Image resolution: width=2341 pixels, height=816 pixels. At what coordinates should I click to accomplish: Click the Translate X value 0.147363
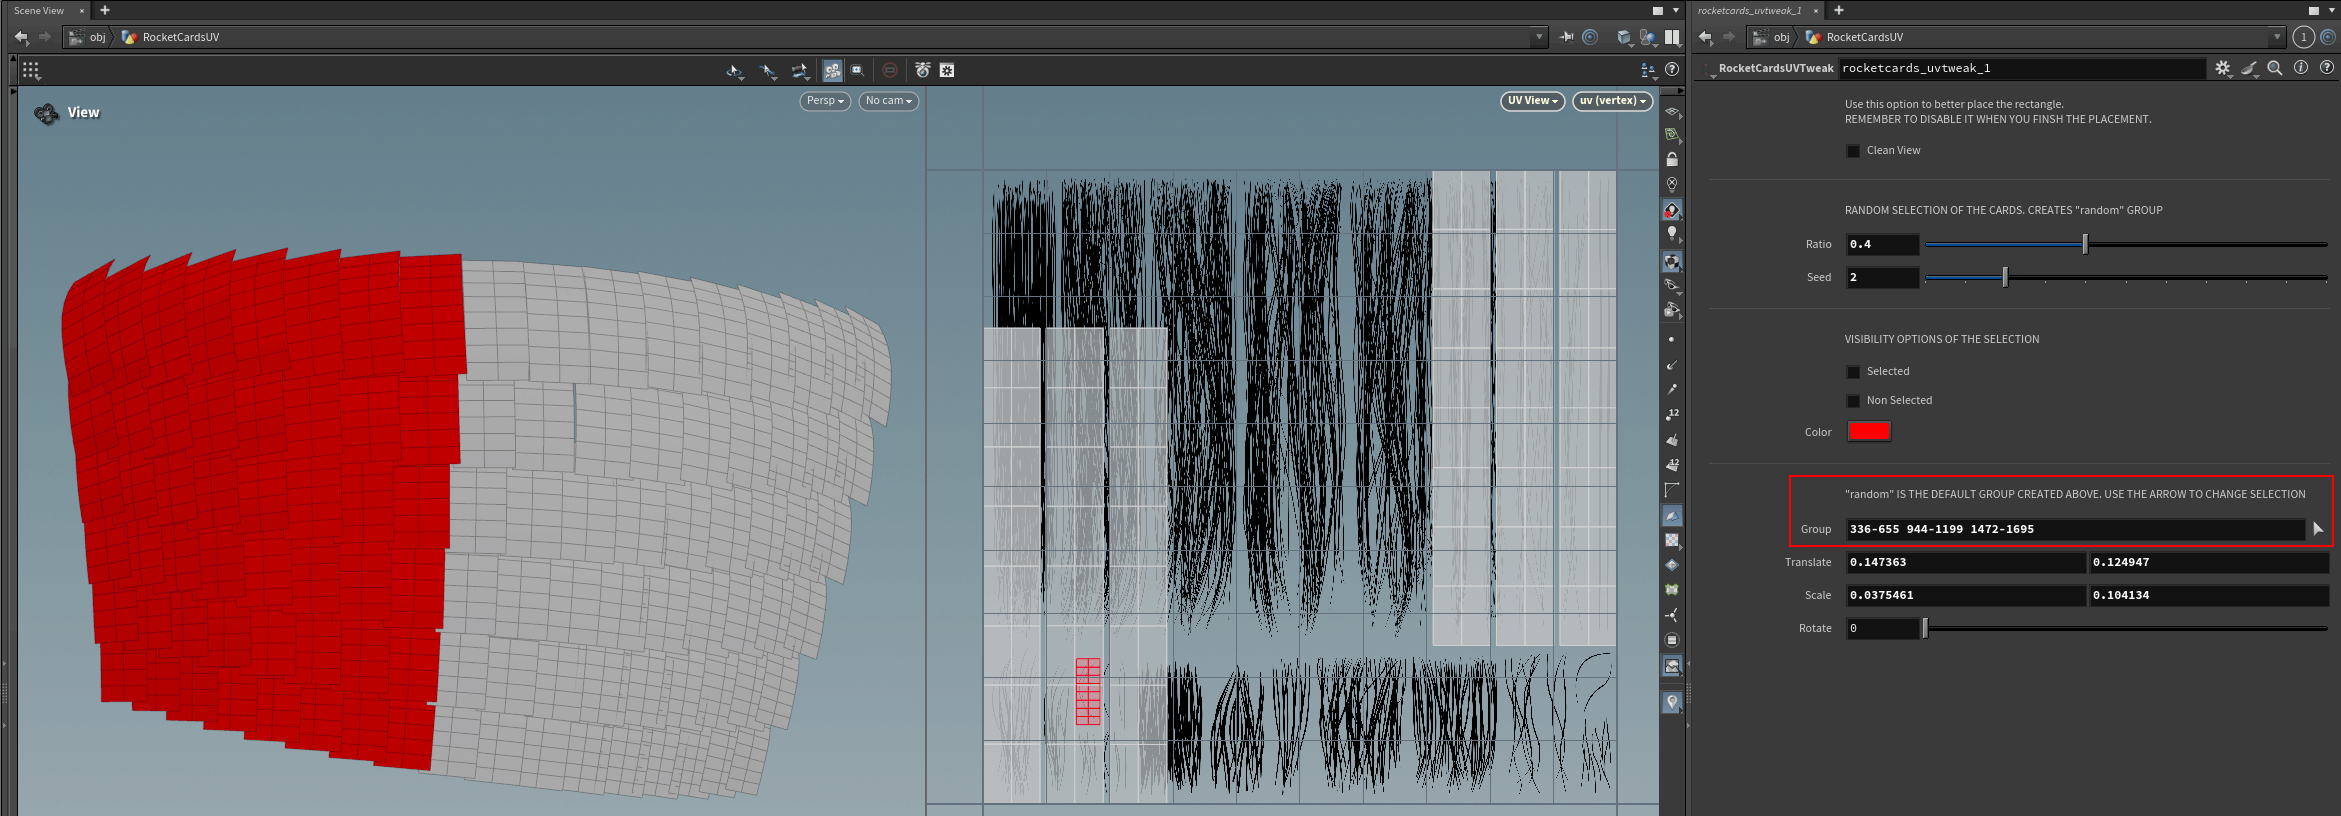point(1965,562)
